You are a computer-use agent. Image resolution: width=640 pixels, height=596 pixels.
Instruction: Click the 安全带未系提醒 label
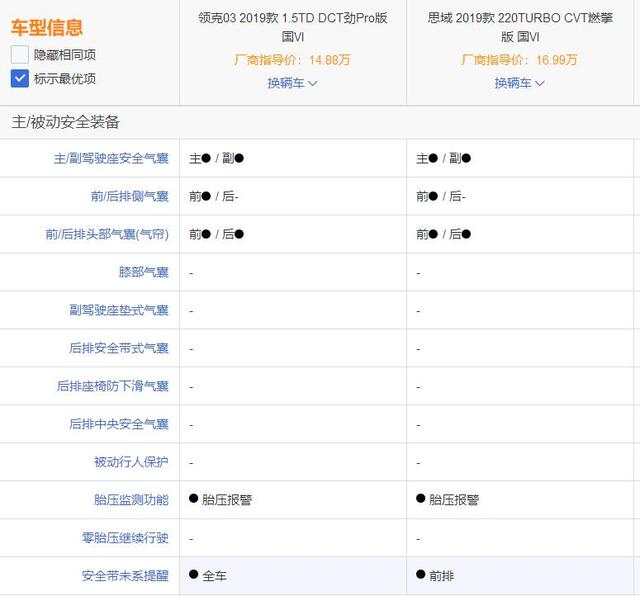(125, 576)
